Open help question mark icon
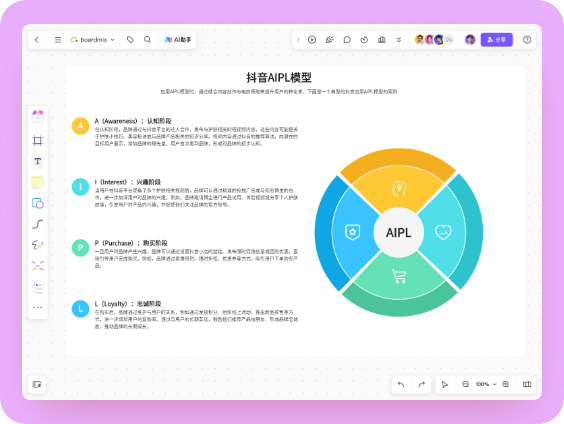This screenshot has width=564, height=424. click(527, 40)
